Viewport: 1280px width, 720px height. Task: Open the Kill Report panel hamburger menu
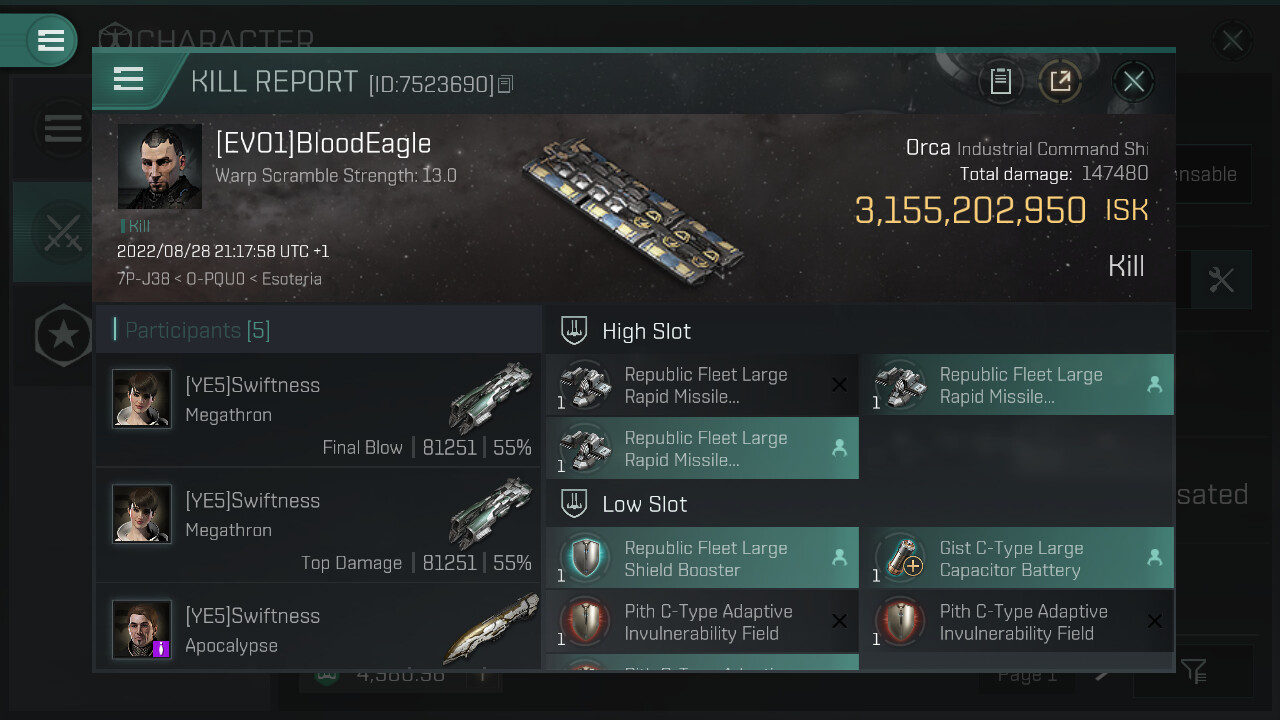coord(129,79)
